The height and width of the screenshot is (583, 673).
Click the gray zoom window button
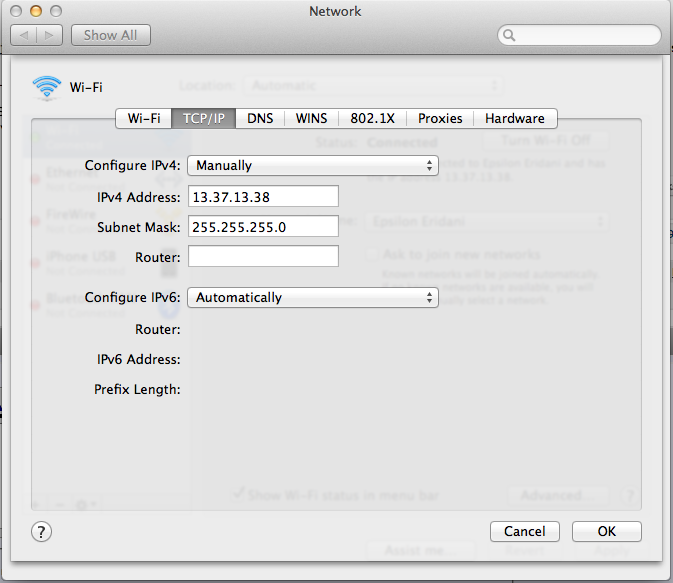(56, 11)
